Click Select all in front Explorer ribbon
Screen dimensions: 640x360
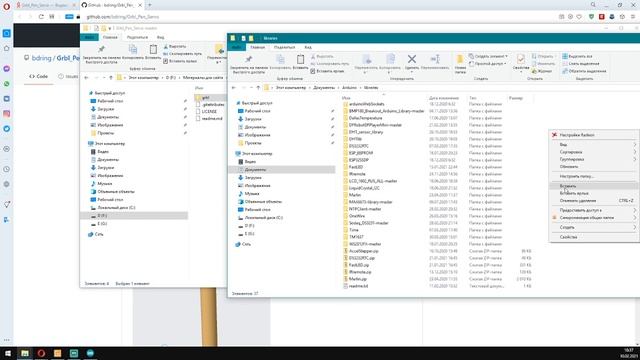click(x=577, y=56)
